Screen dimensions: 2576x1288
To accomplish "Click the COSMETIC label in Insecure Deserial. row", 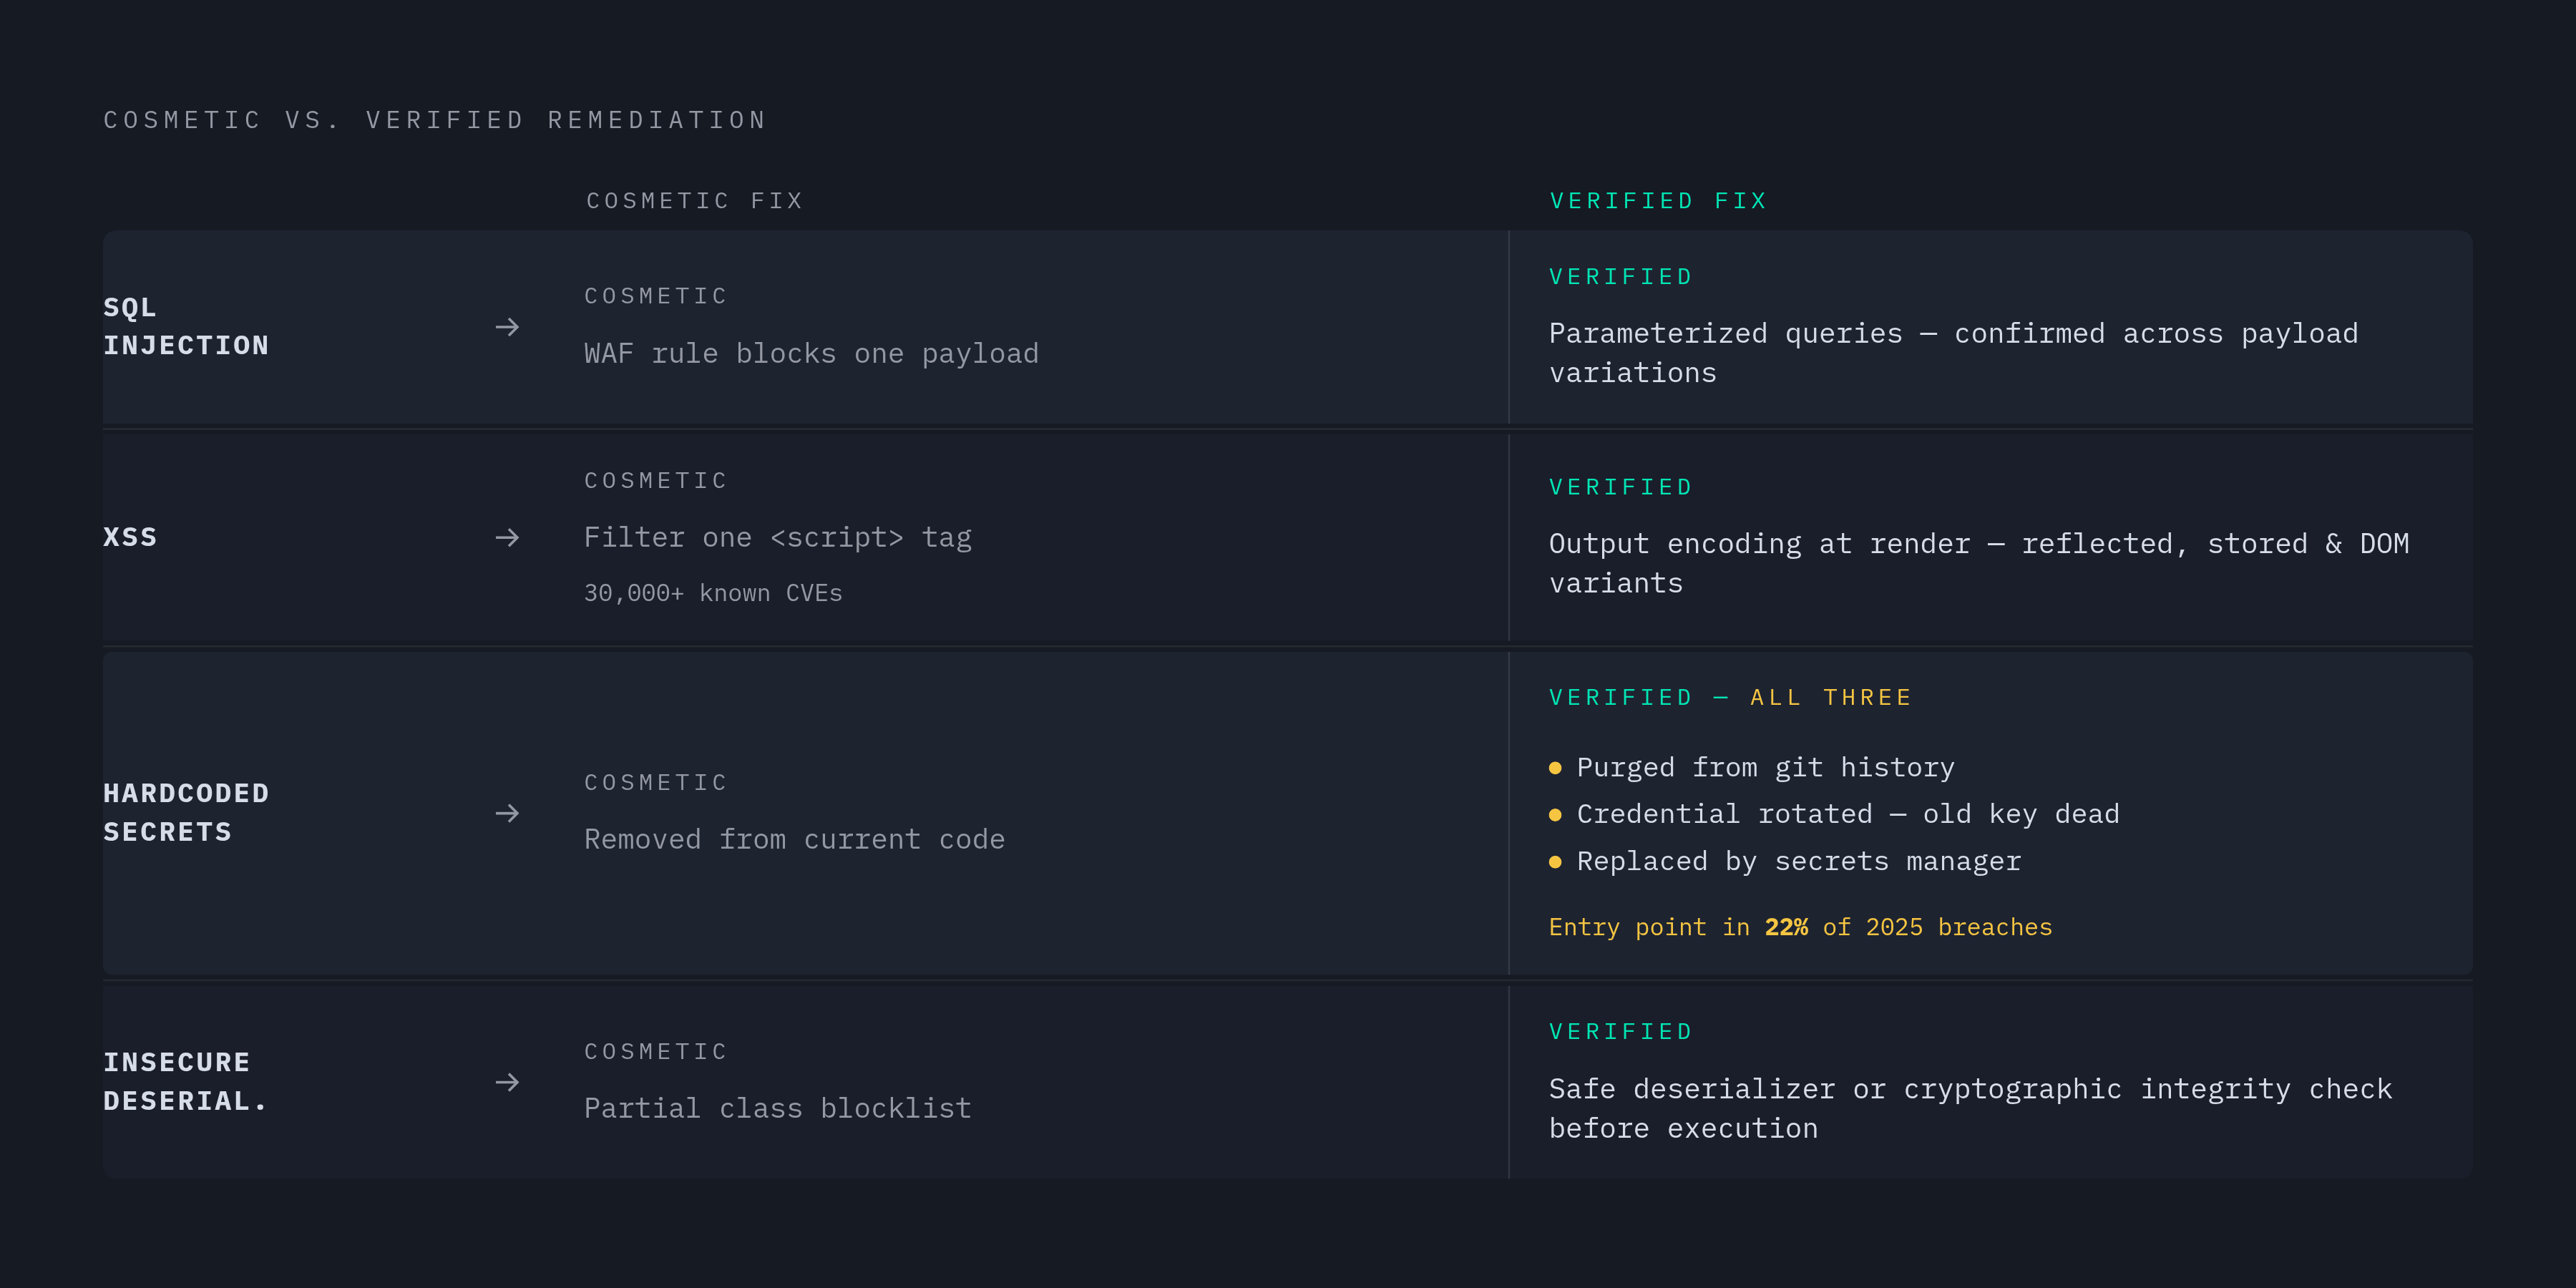I will pos(655,1052).
